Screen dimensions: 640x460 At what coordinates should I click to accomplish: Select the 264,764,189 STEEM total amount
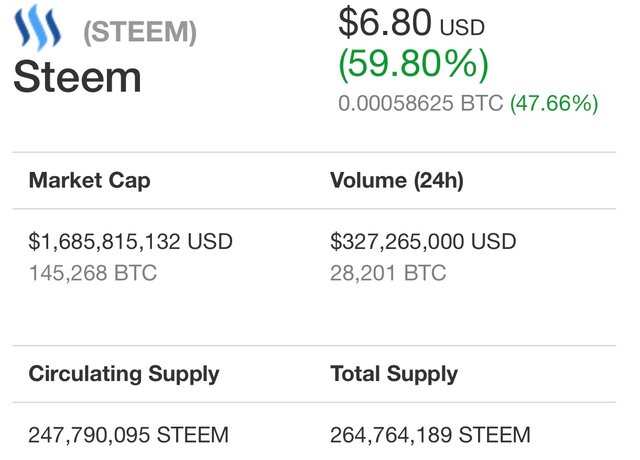pyautogui.click(x=430, y=435)
